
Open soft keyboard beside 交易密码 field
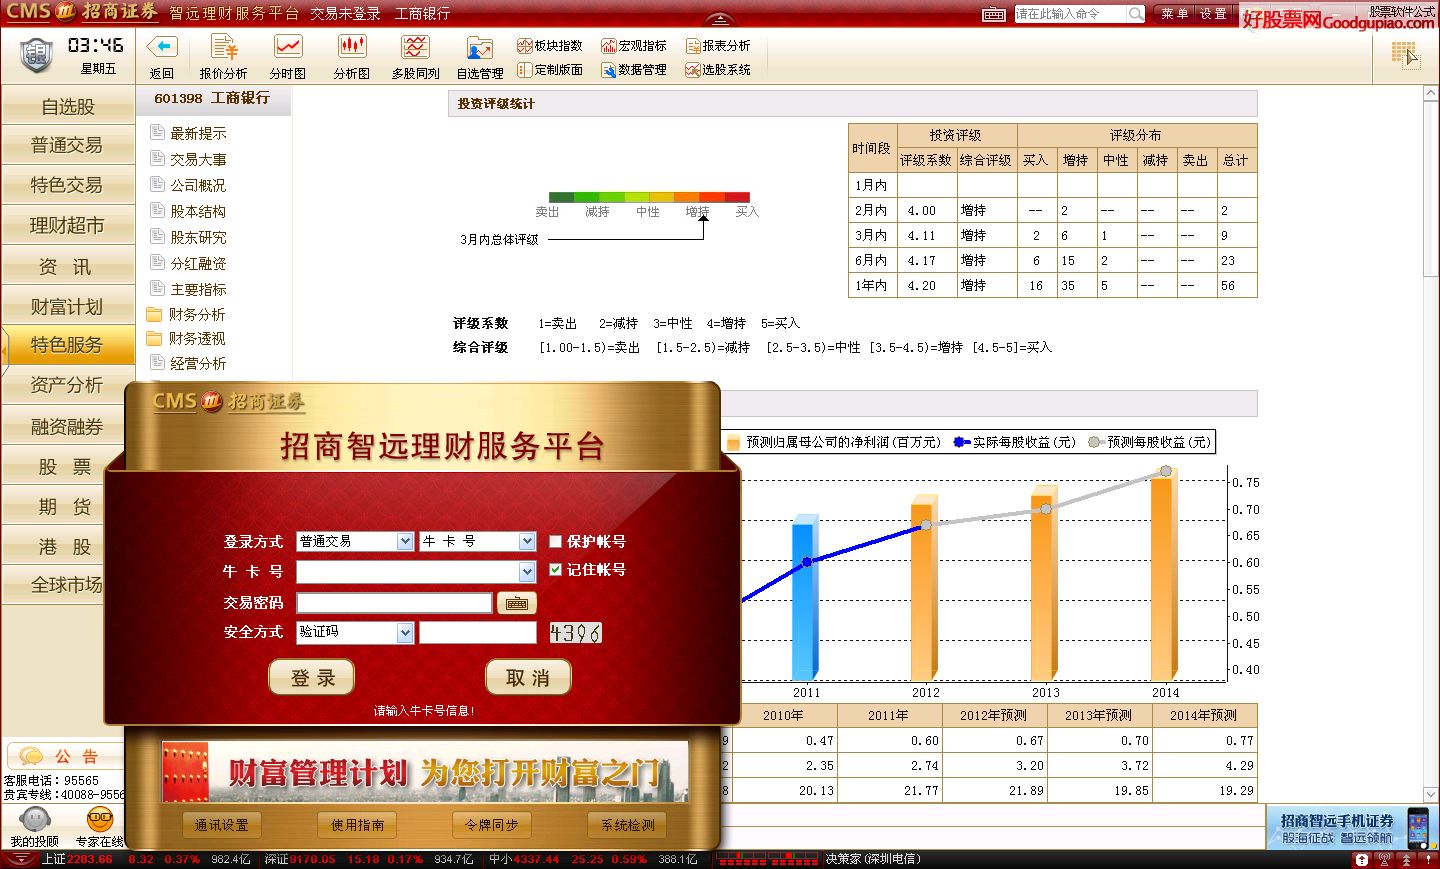point(517,603)
